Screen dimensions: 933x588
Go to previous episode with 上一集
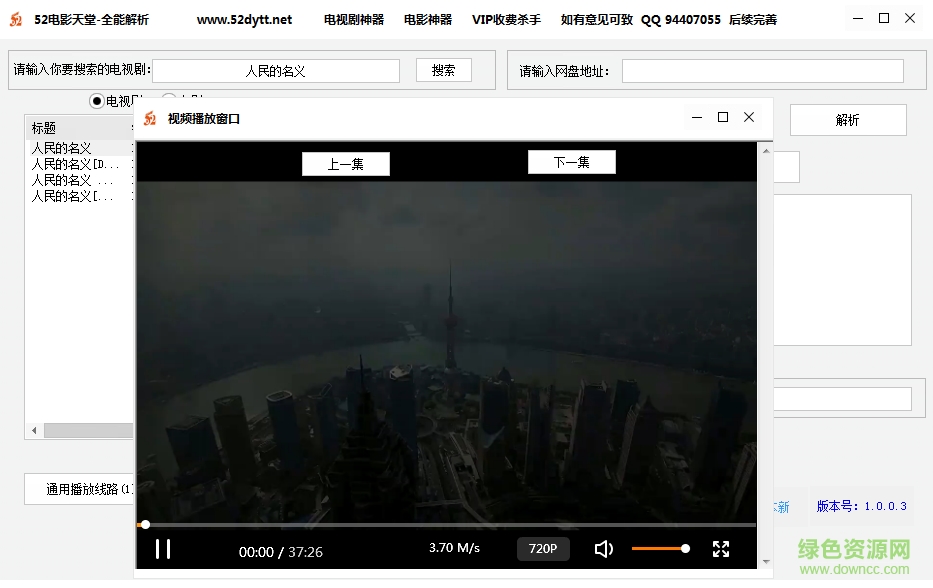coord(345,164)
